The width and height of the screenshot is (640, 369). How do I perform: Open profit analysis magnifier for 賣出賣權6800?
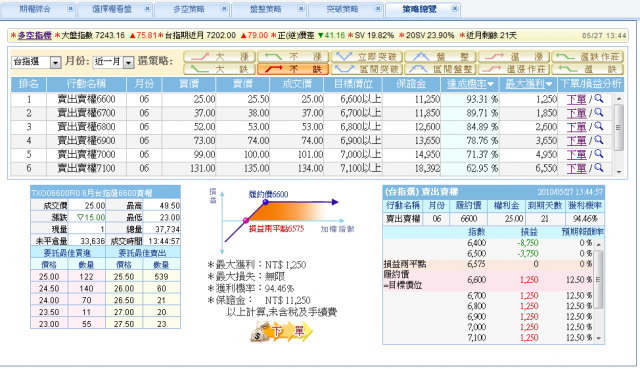point(599,126)
